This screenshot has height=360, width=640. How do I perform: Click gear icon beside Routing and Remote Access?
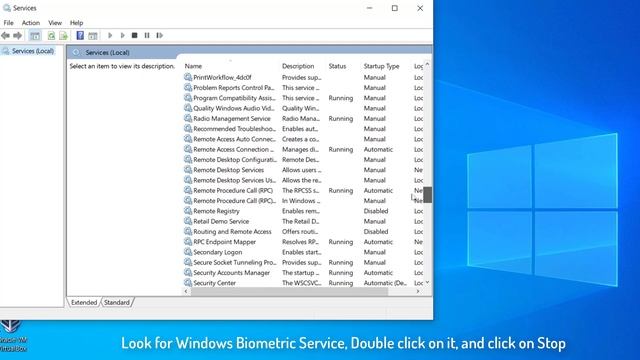pos(188,231)
